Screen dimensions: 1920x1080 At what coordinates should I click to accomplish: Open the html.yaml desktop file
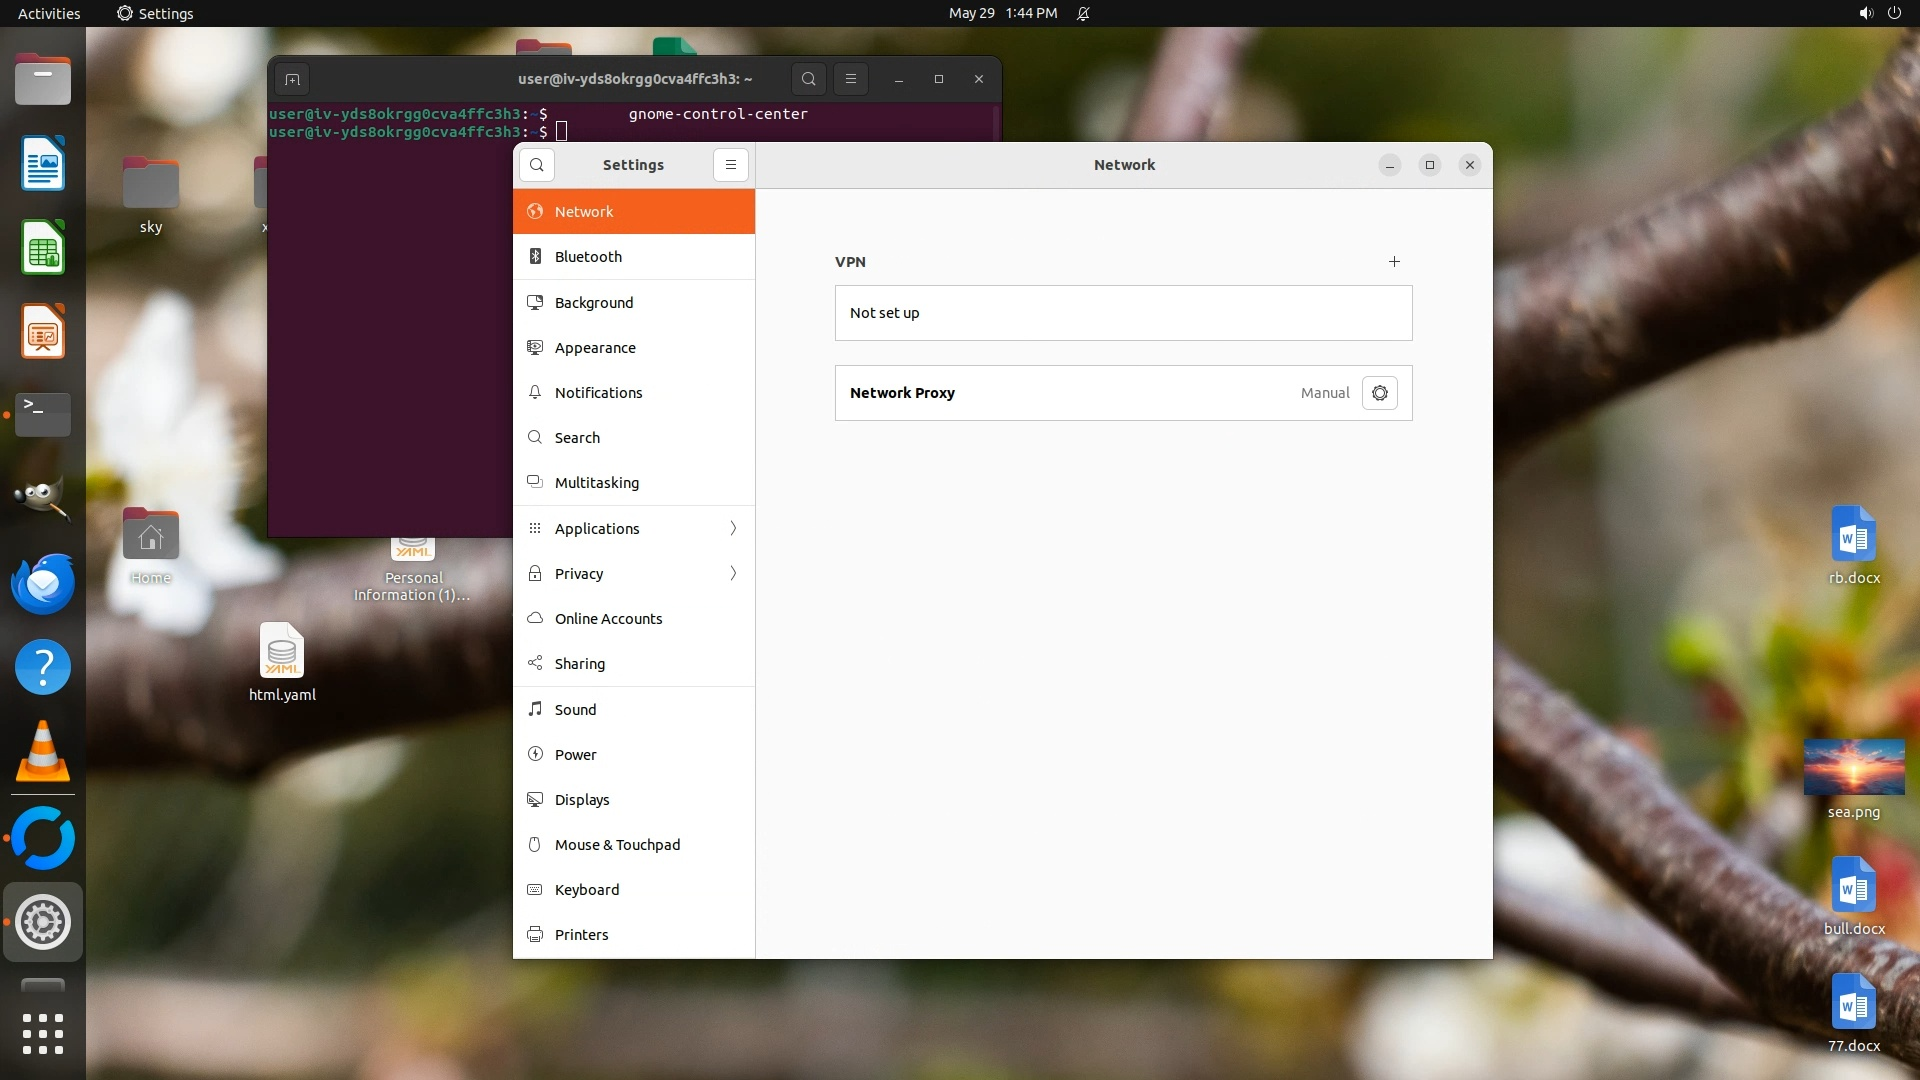(282, 652)
